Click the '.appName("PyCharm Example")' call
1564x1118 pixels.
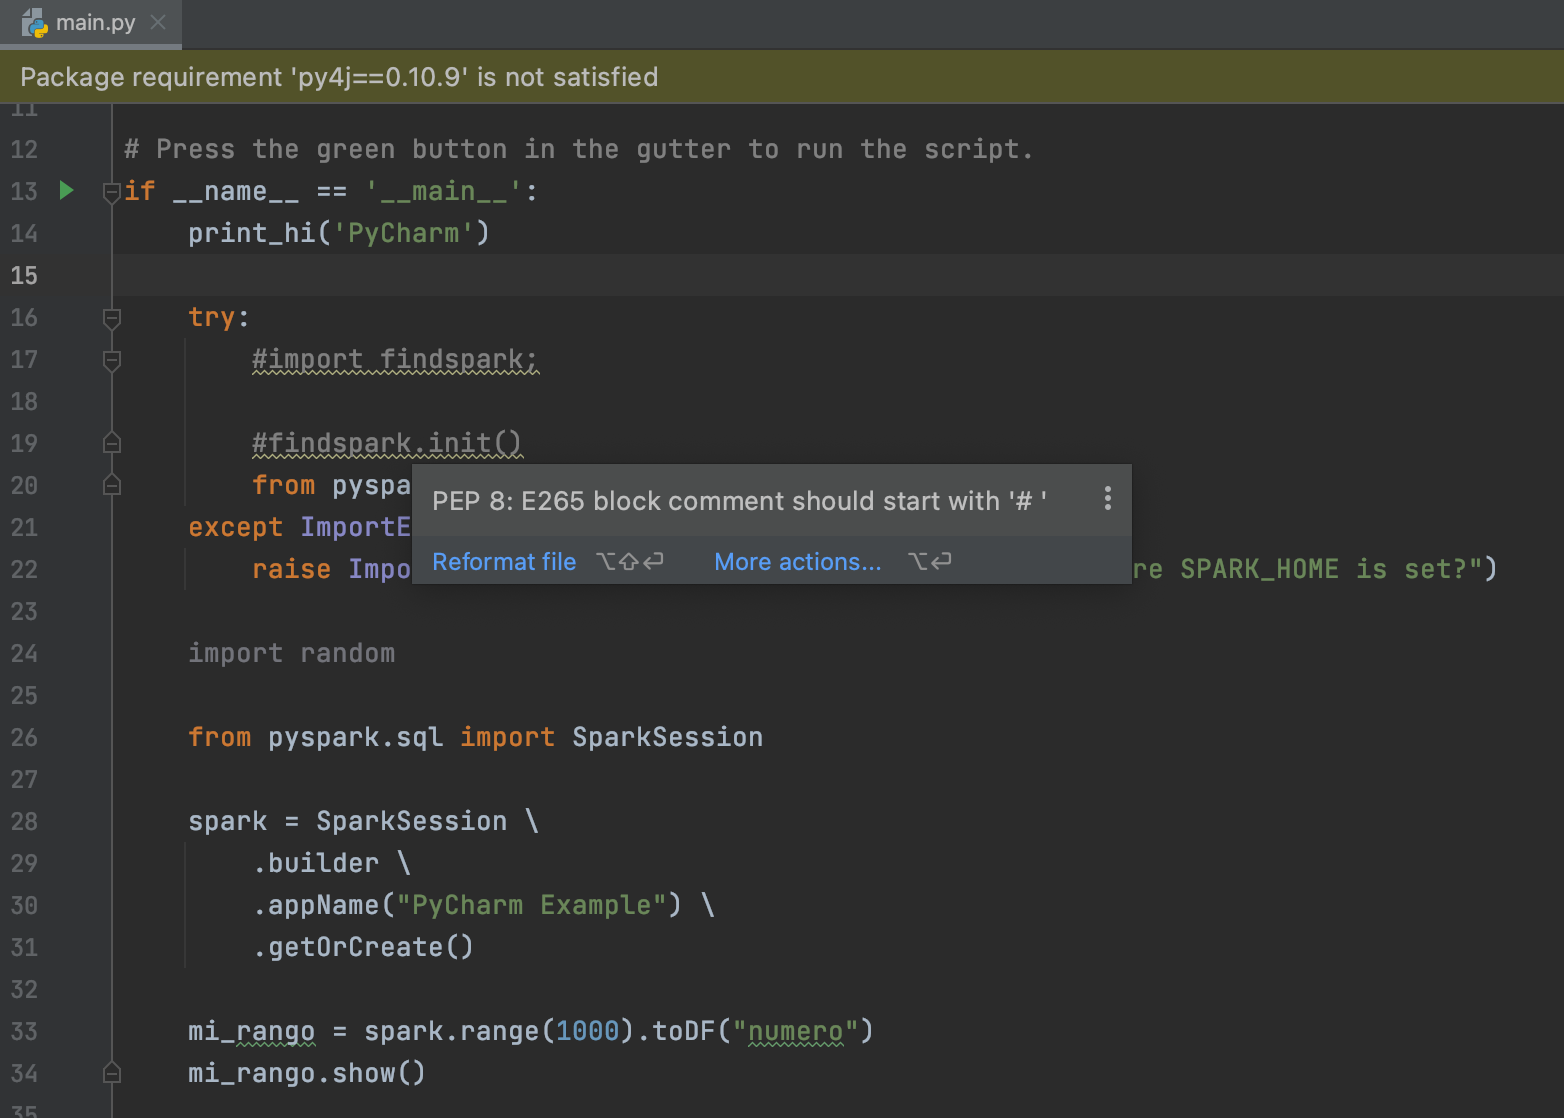(467, 905)
